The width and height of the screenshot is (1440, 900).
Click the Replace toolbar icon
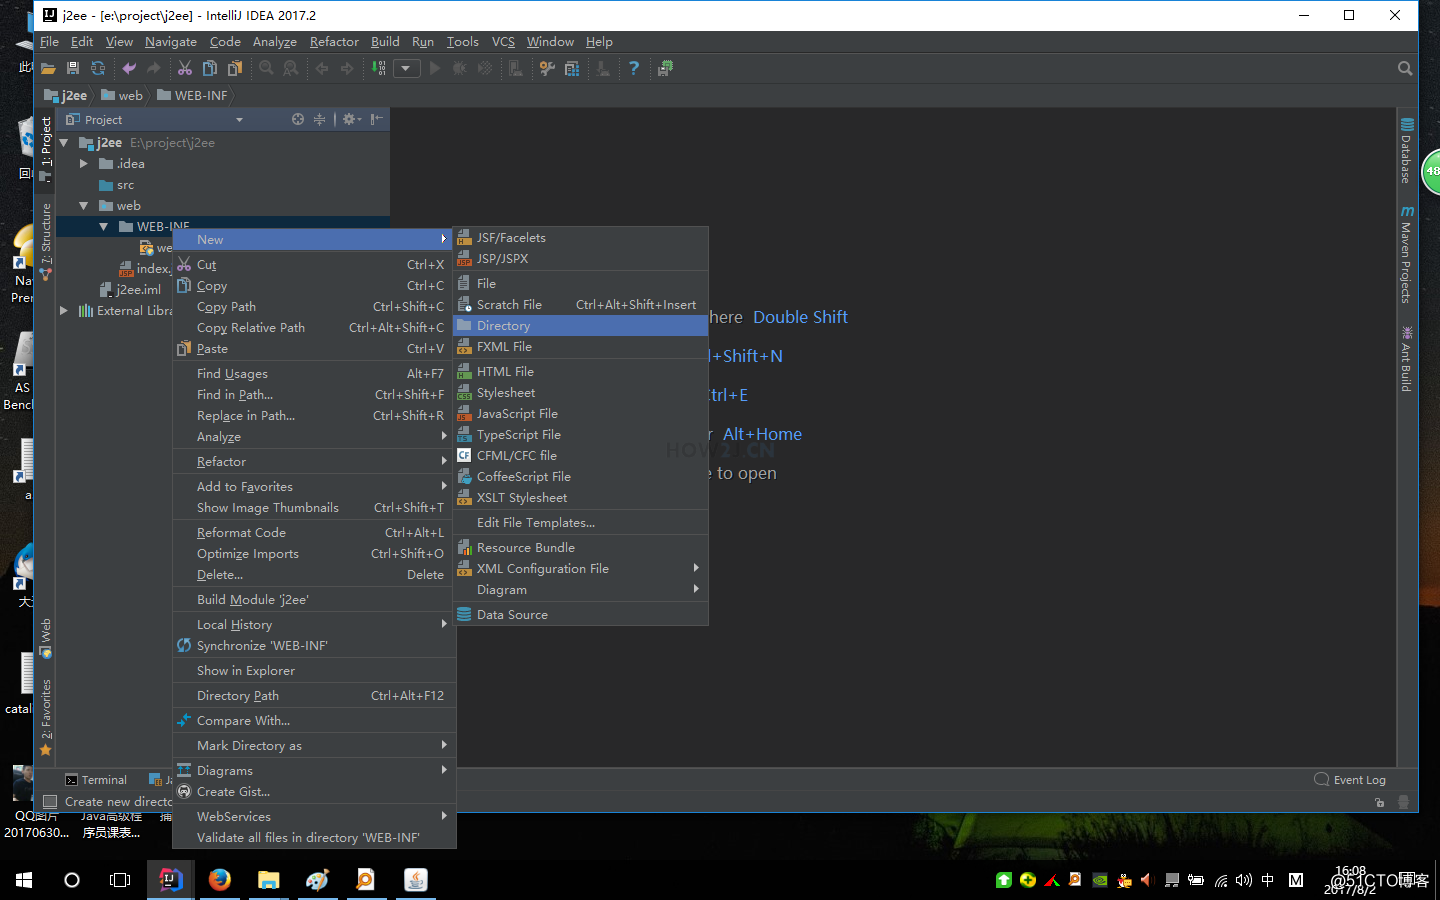click(291, 68)
